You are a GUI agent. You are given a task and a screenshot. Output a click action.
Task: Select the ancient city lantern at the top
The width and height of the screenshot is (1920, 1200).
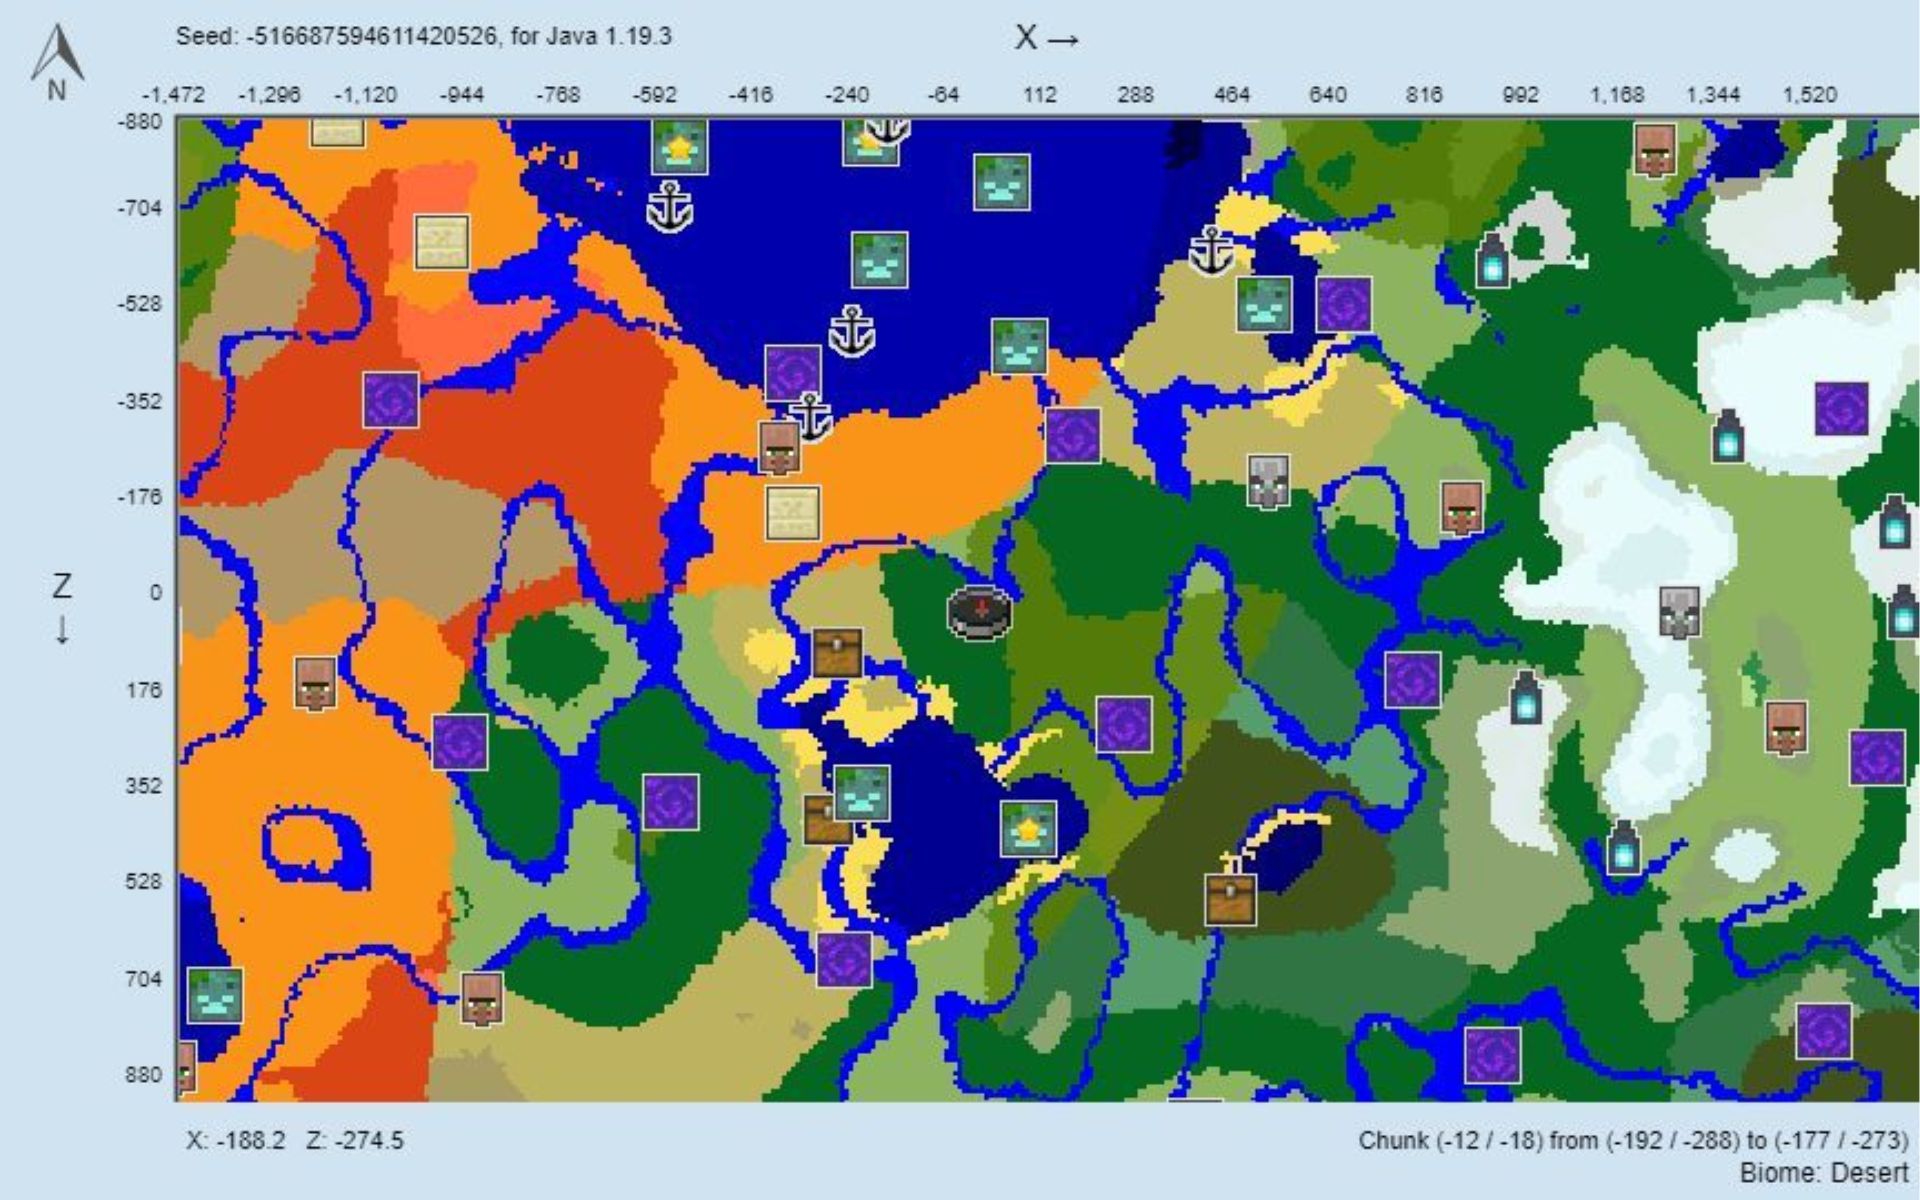(1493, 260)
